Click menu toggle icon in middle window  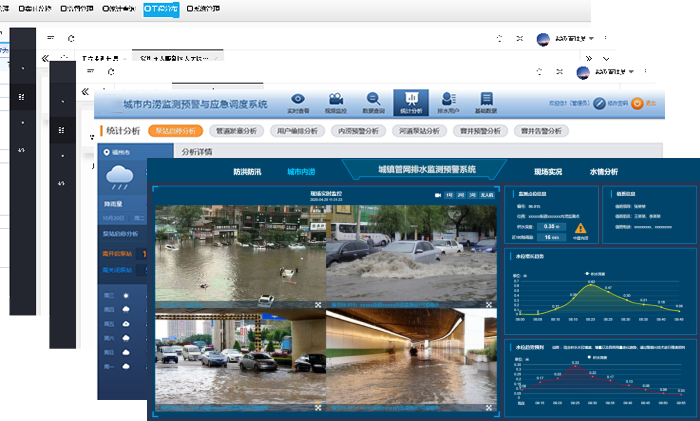pos(91,71)
